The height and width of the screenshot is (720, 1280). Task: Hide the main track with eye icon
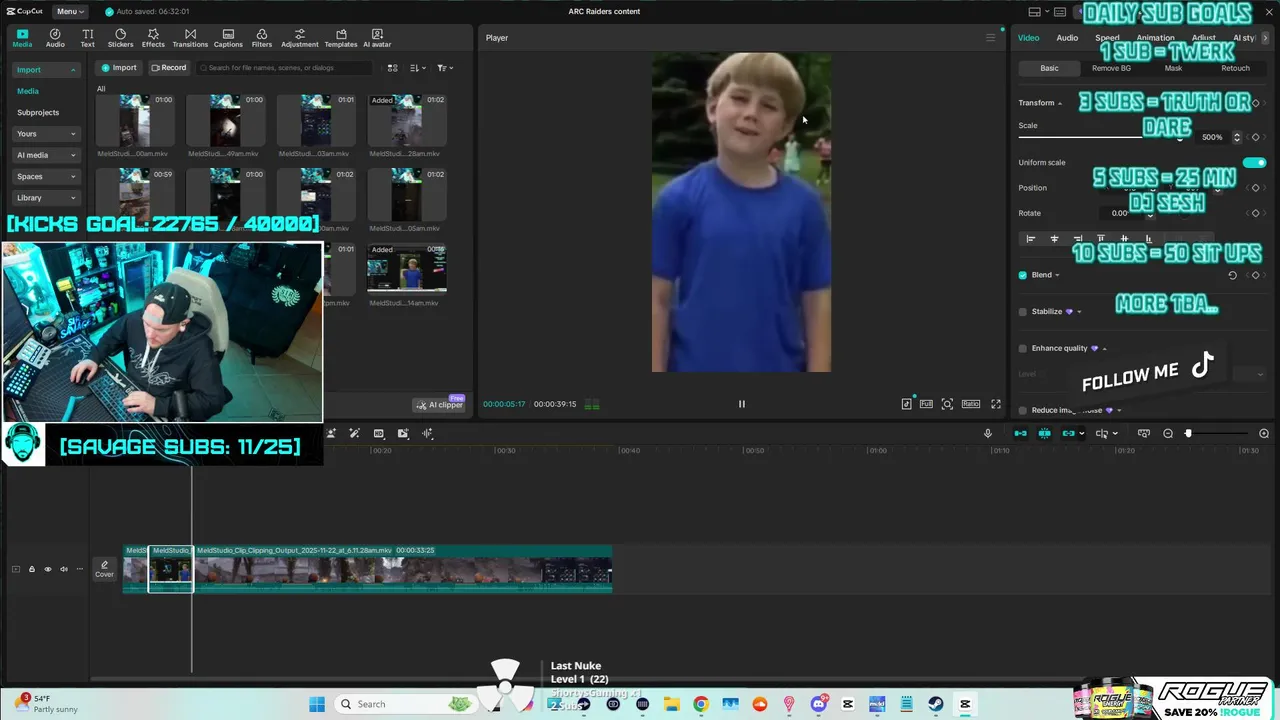click(47, 569)
